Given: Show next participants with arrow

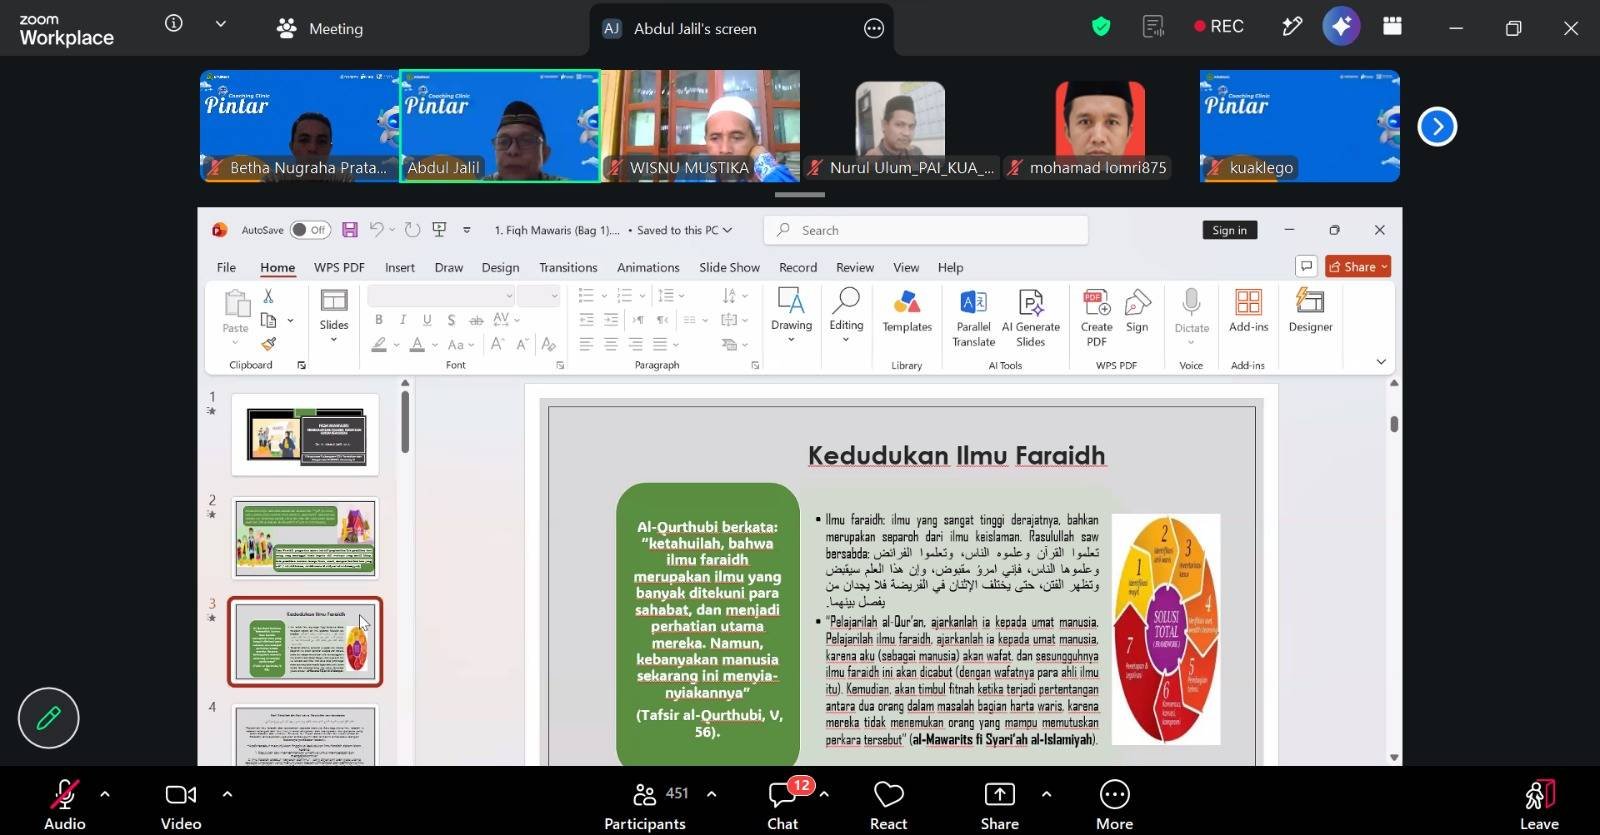Looking at the screenshot, I should click(1437, 126).
